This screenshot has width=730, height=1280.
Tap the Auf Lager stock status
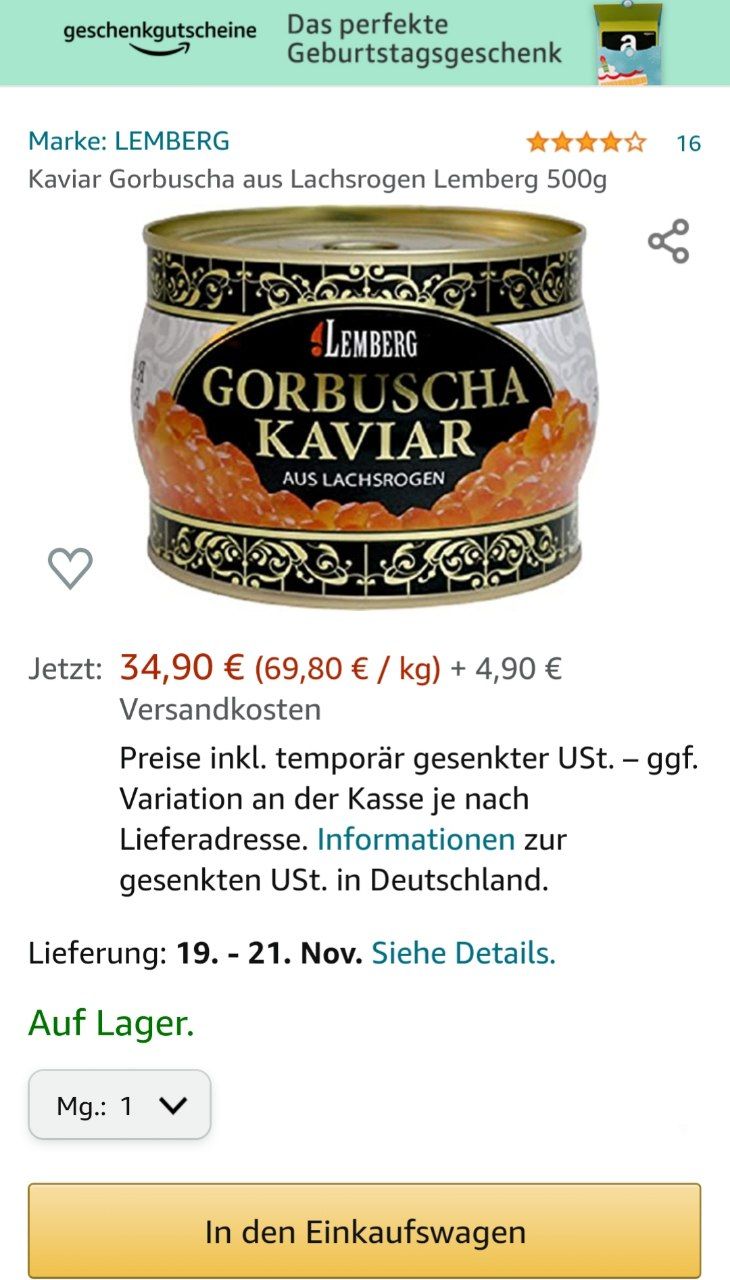click(x=111, y=1023)
